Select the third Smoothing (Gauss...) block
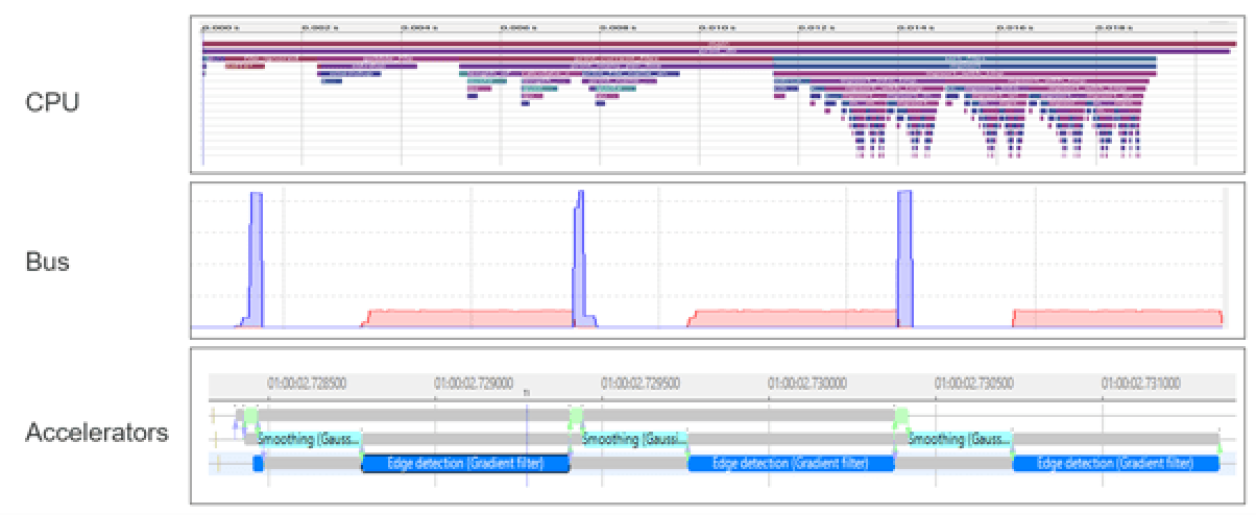The image size is (1256, 515). [959, 439]
